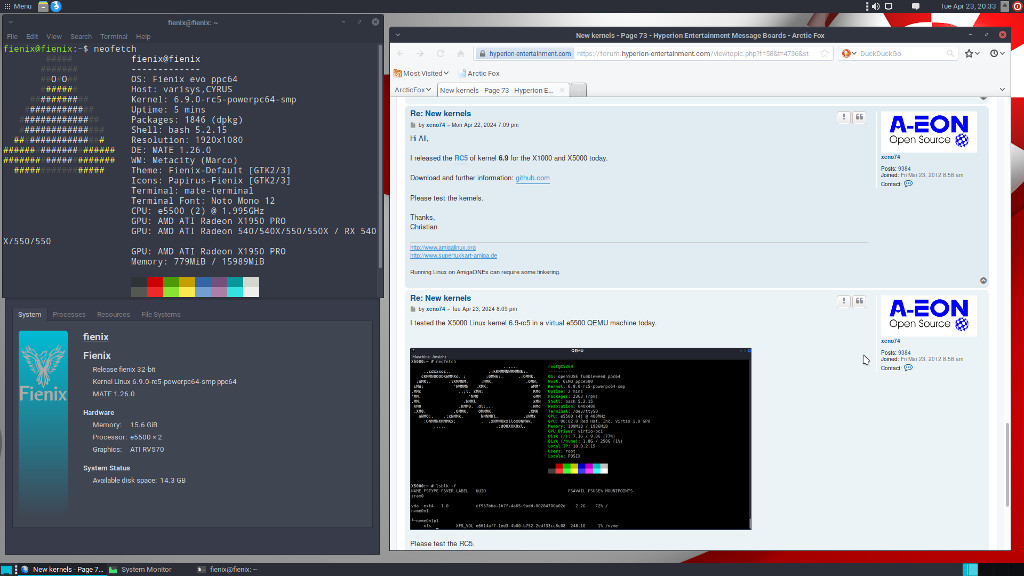Viewport: 1024px width, 576px height.
Task: Open the red power button in the panel
Action: [x=1017, y=6]
